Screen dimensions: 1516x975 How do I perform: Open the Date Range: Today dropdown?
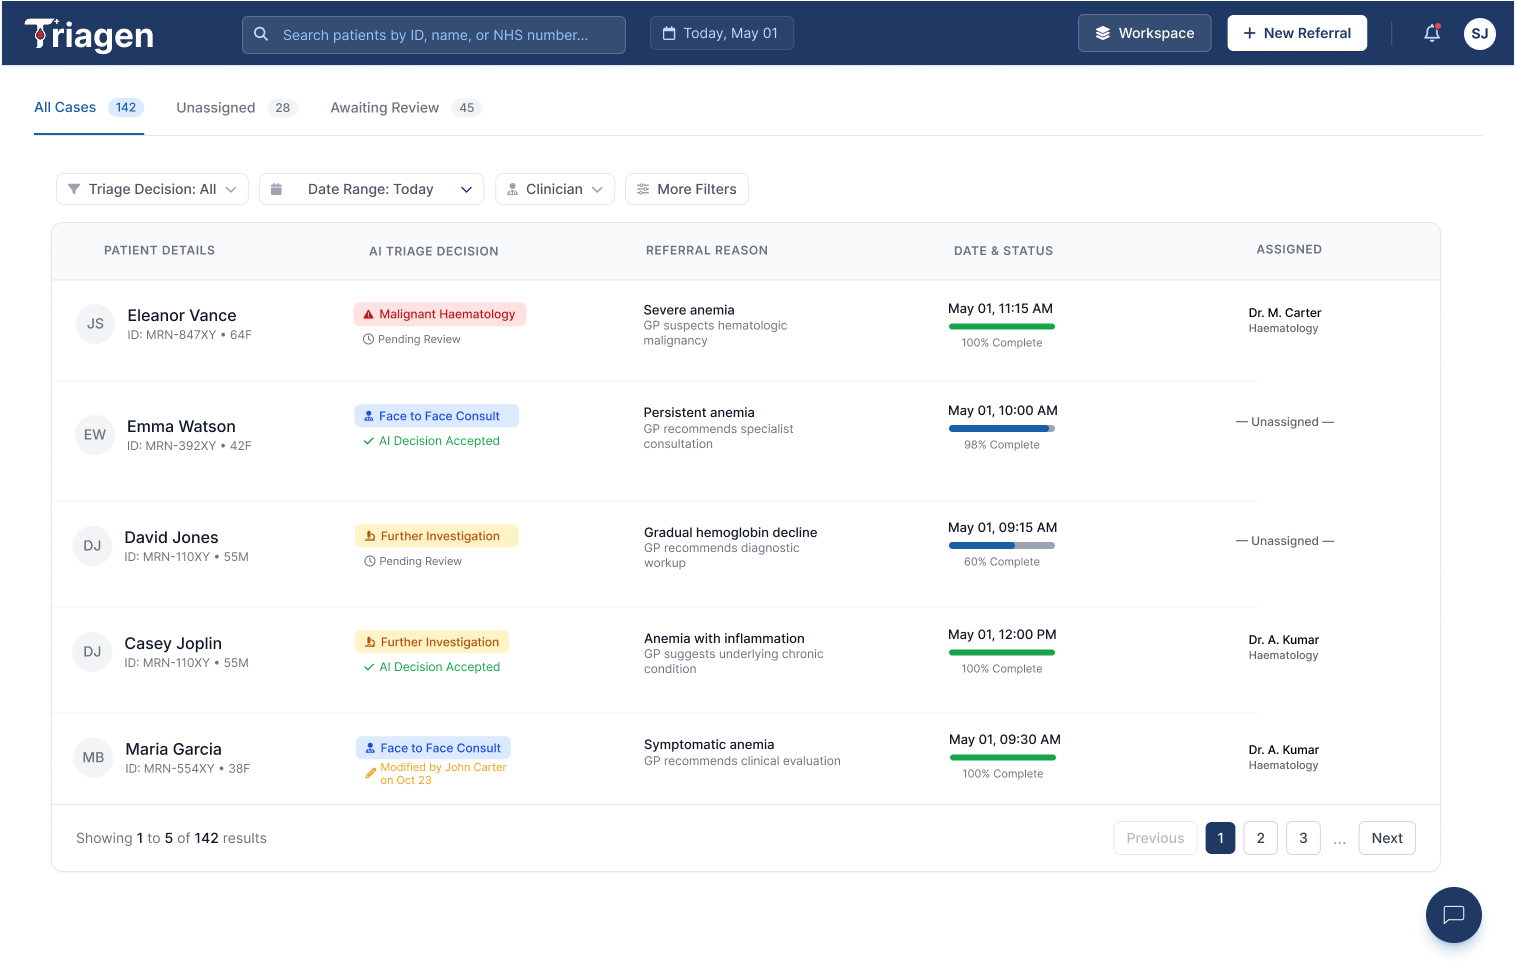pos(371,189)
